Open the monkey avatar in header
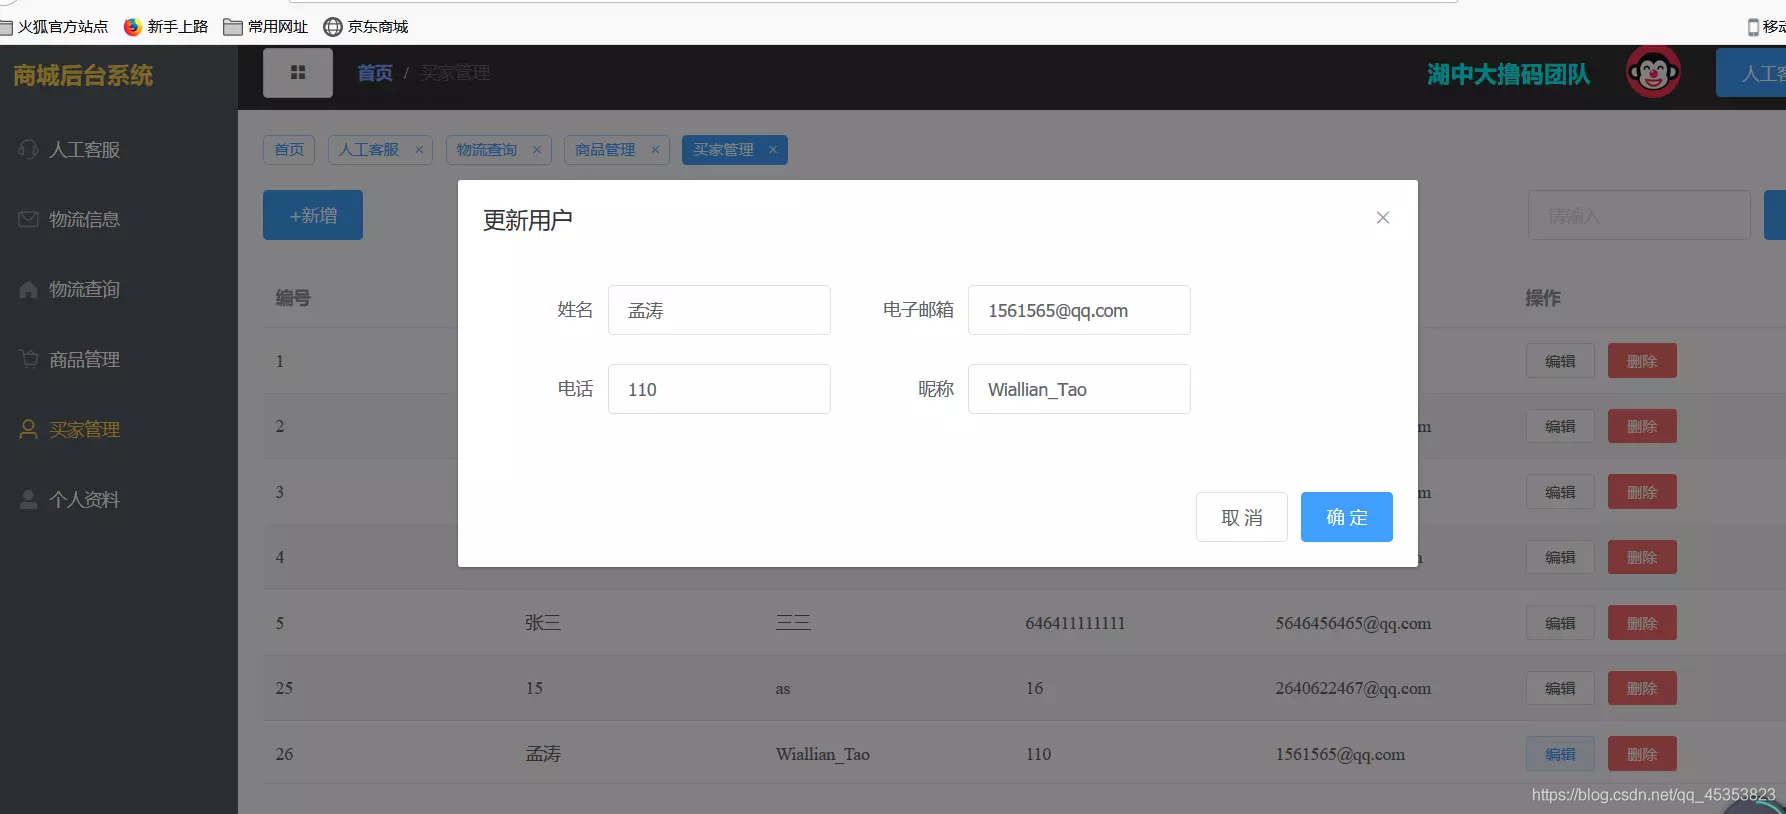This screenshot has width=1786, height=814. point(1653,72)
